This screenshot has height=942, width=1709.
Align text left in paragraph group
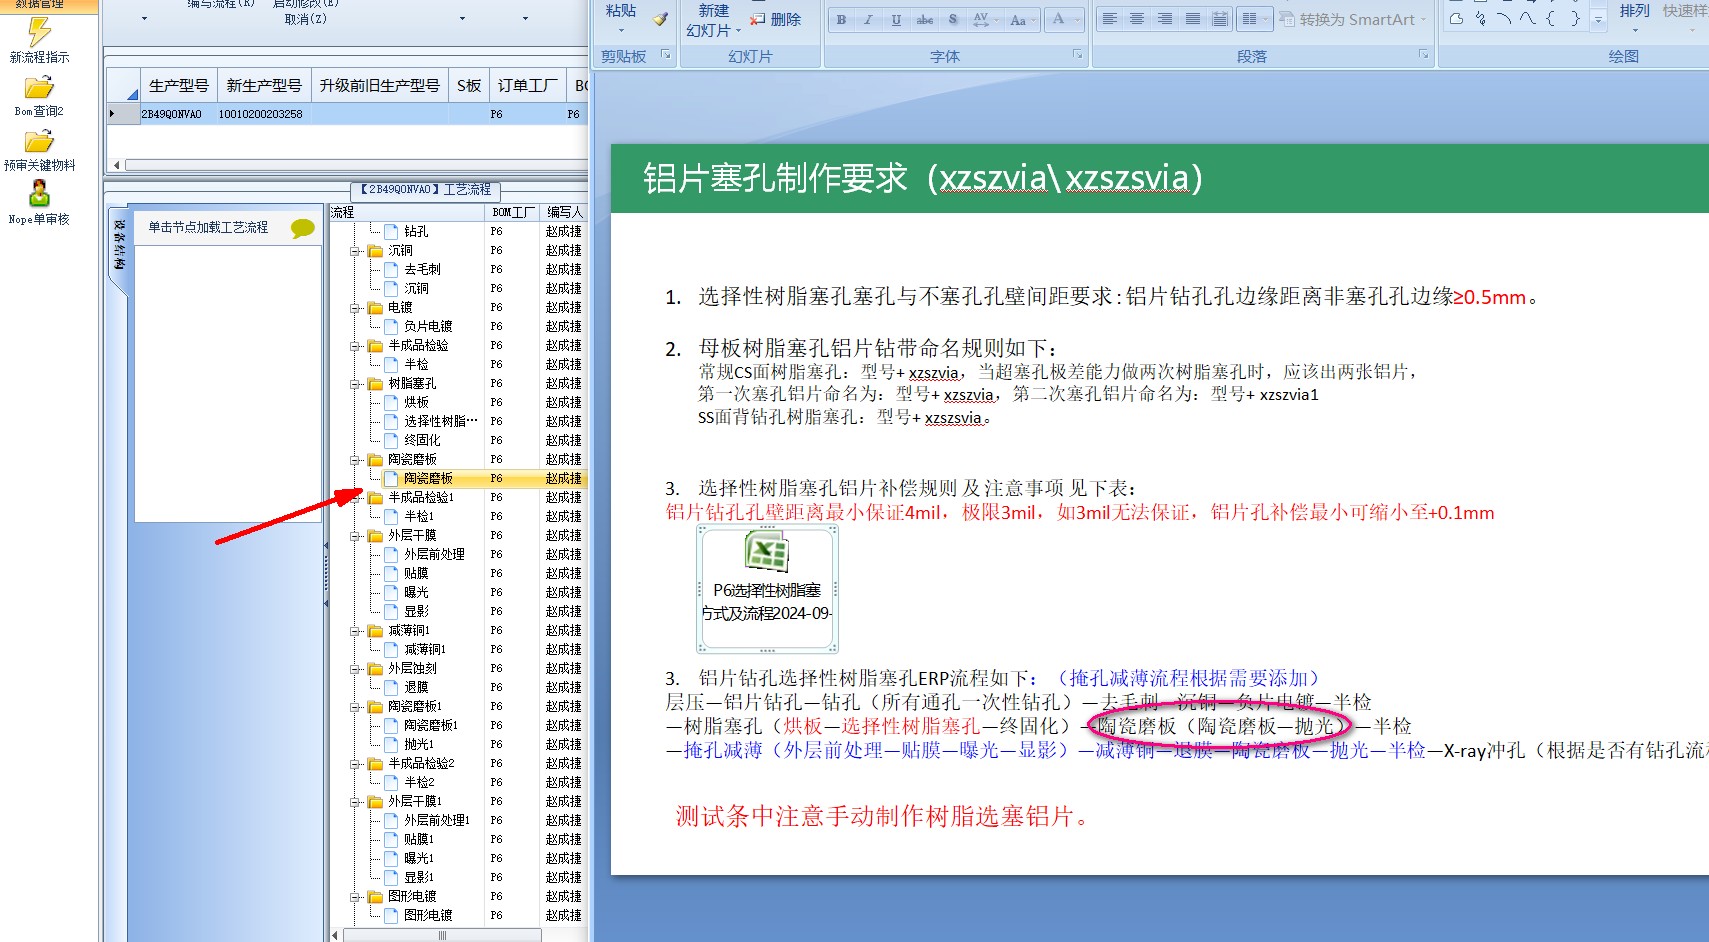pyautogui.click(x=1109, y=19)
